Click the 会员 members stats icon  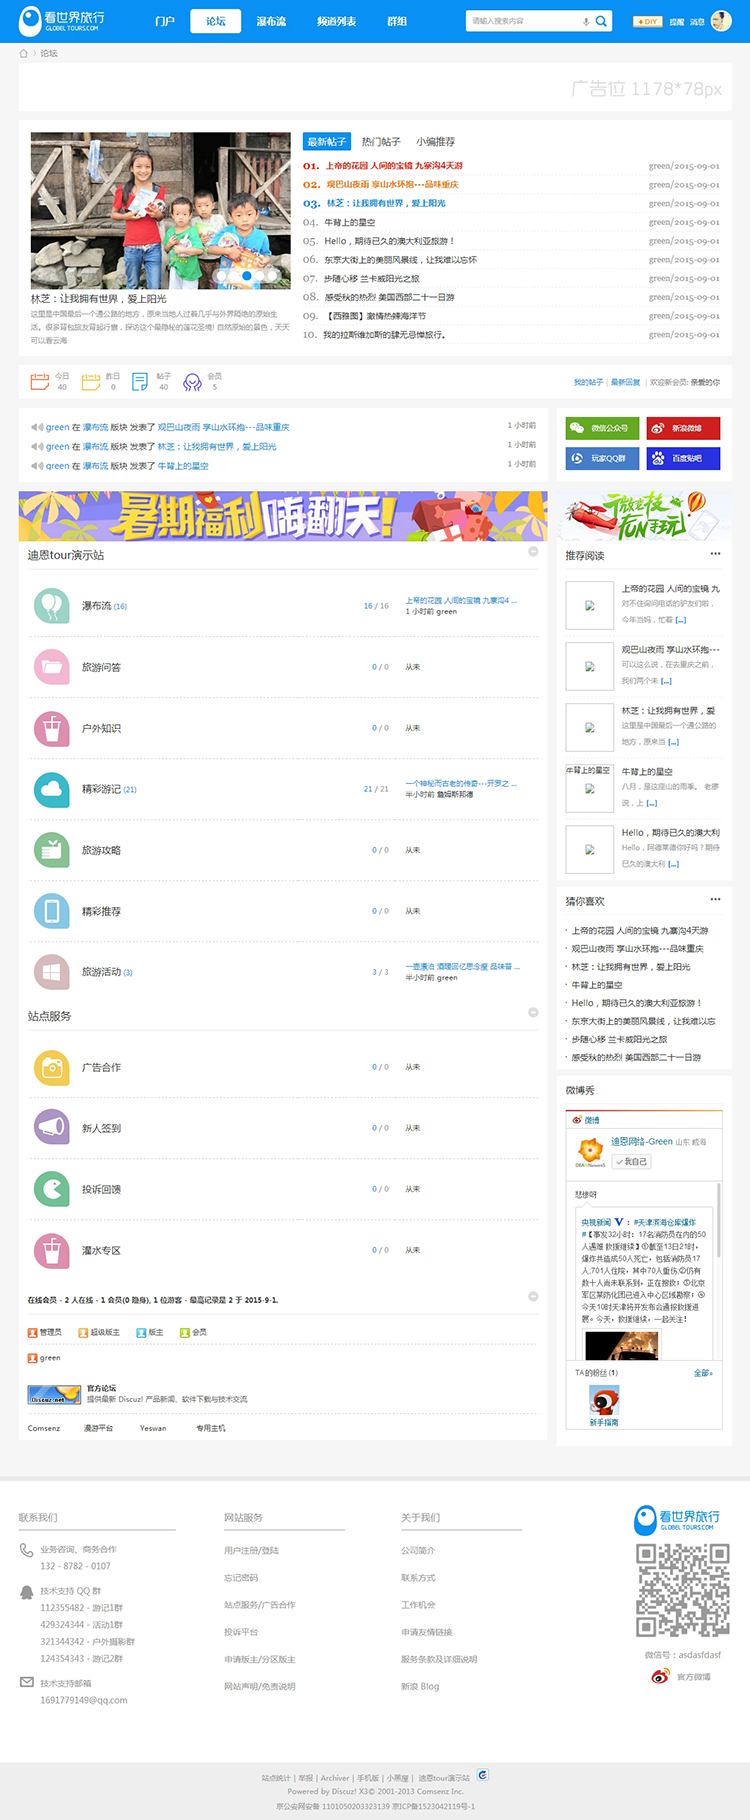pos(192,382)
